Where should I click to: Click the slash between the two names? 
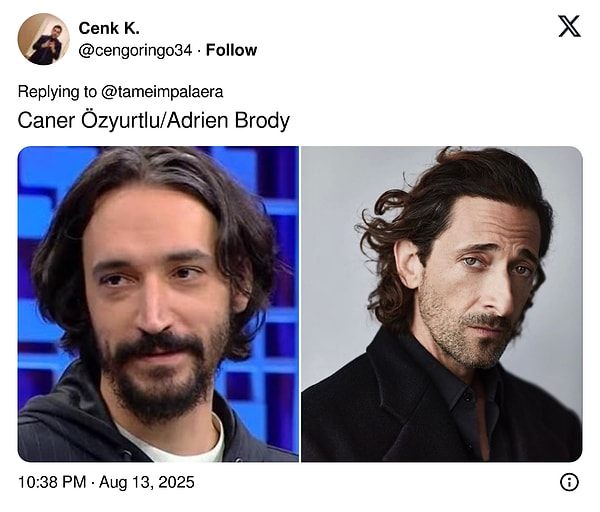coord(165,120)
